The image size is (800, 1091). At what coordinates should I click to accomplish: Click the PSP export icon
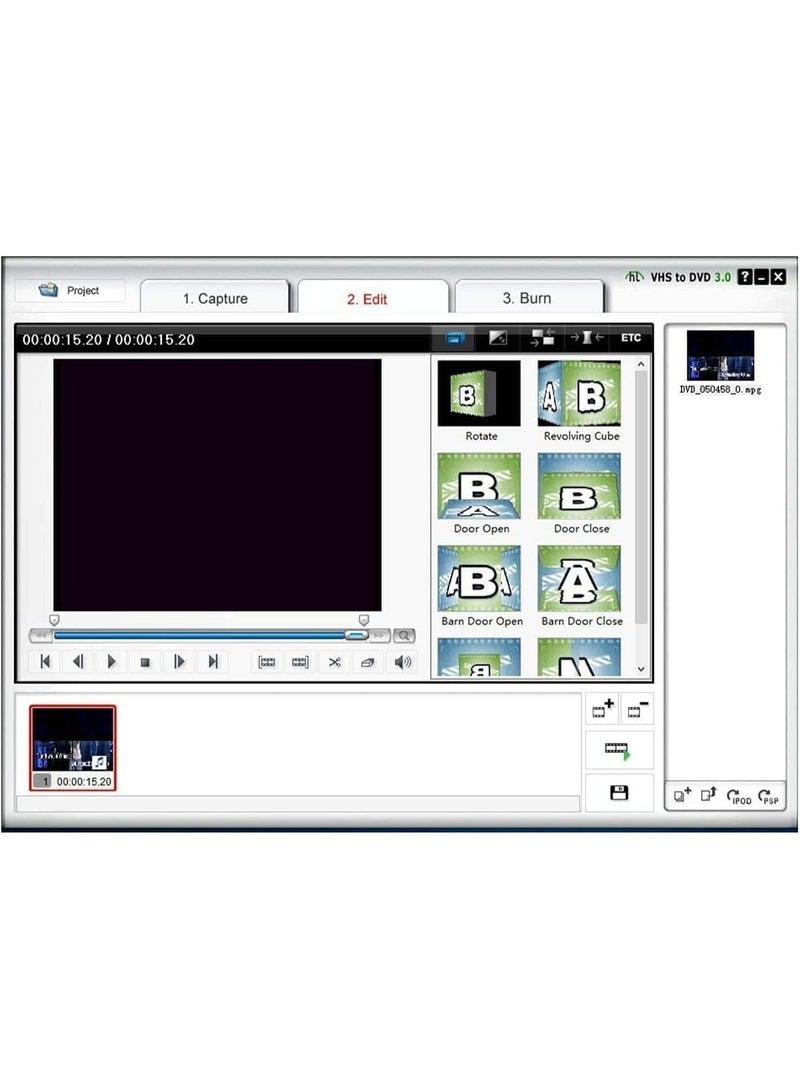pyautogui.click(x=769, y=797)
